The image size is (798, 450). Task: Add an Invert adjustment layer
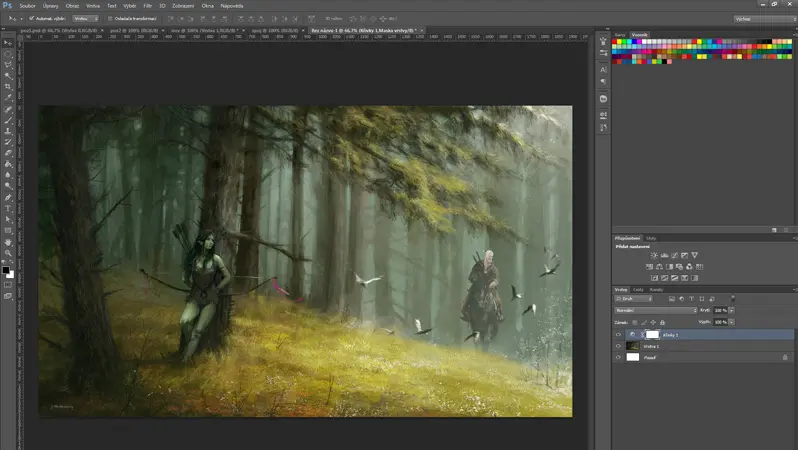(x=654, y=278)
